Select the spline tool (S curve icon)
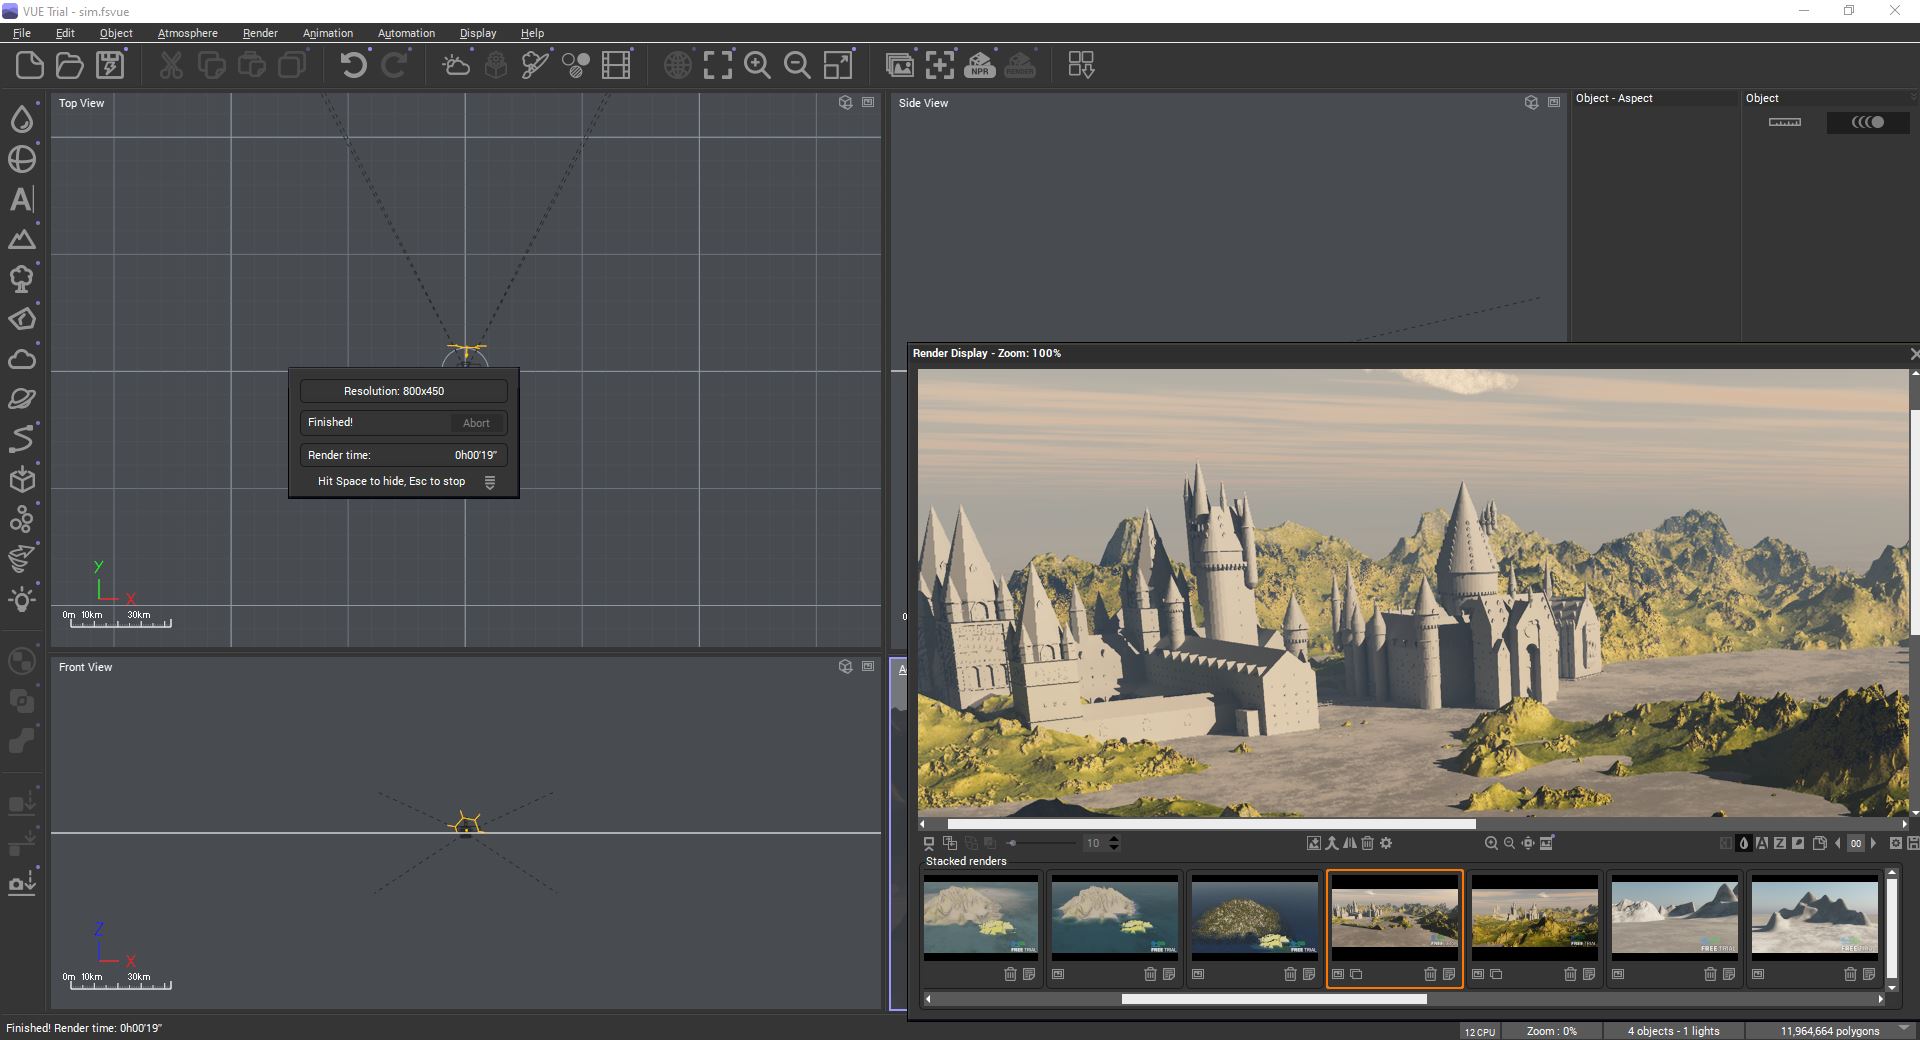Viewport: 1920px width, 1040px height. 22,439
